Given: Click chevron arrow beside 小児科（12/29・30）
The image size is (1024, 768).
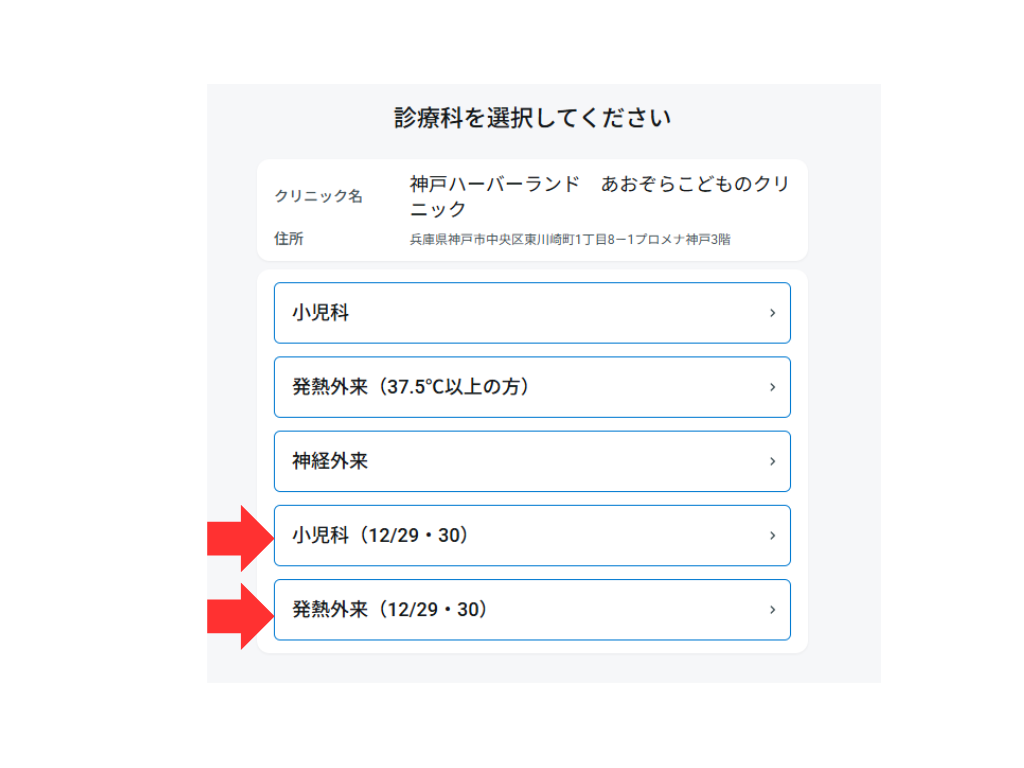Looking at the screenshot, I should [772, 535].
